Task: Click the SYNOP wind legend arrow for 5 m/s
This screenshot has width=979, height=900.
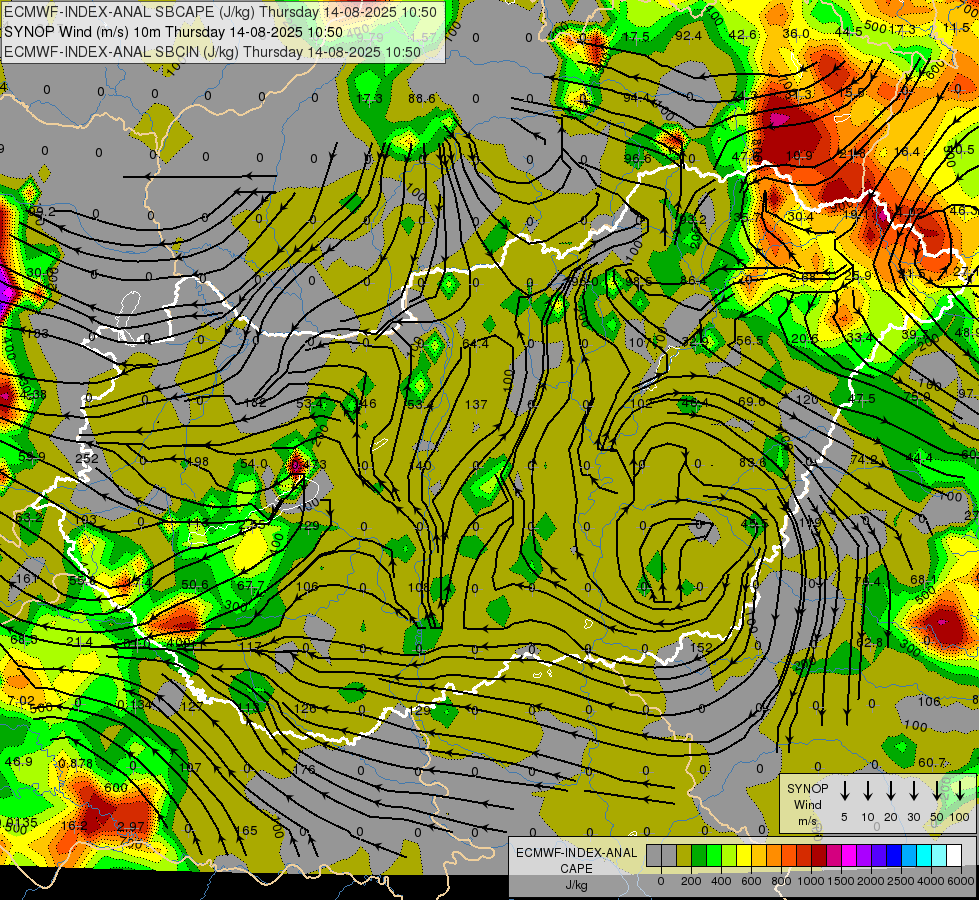Action: tap(844, 791)
